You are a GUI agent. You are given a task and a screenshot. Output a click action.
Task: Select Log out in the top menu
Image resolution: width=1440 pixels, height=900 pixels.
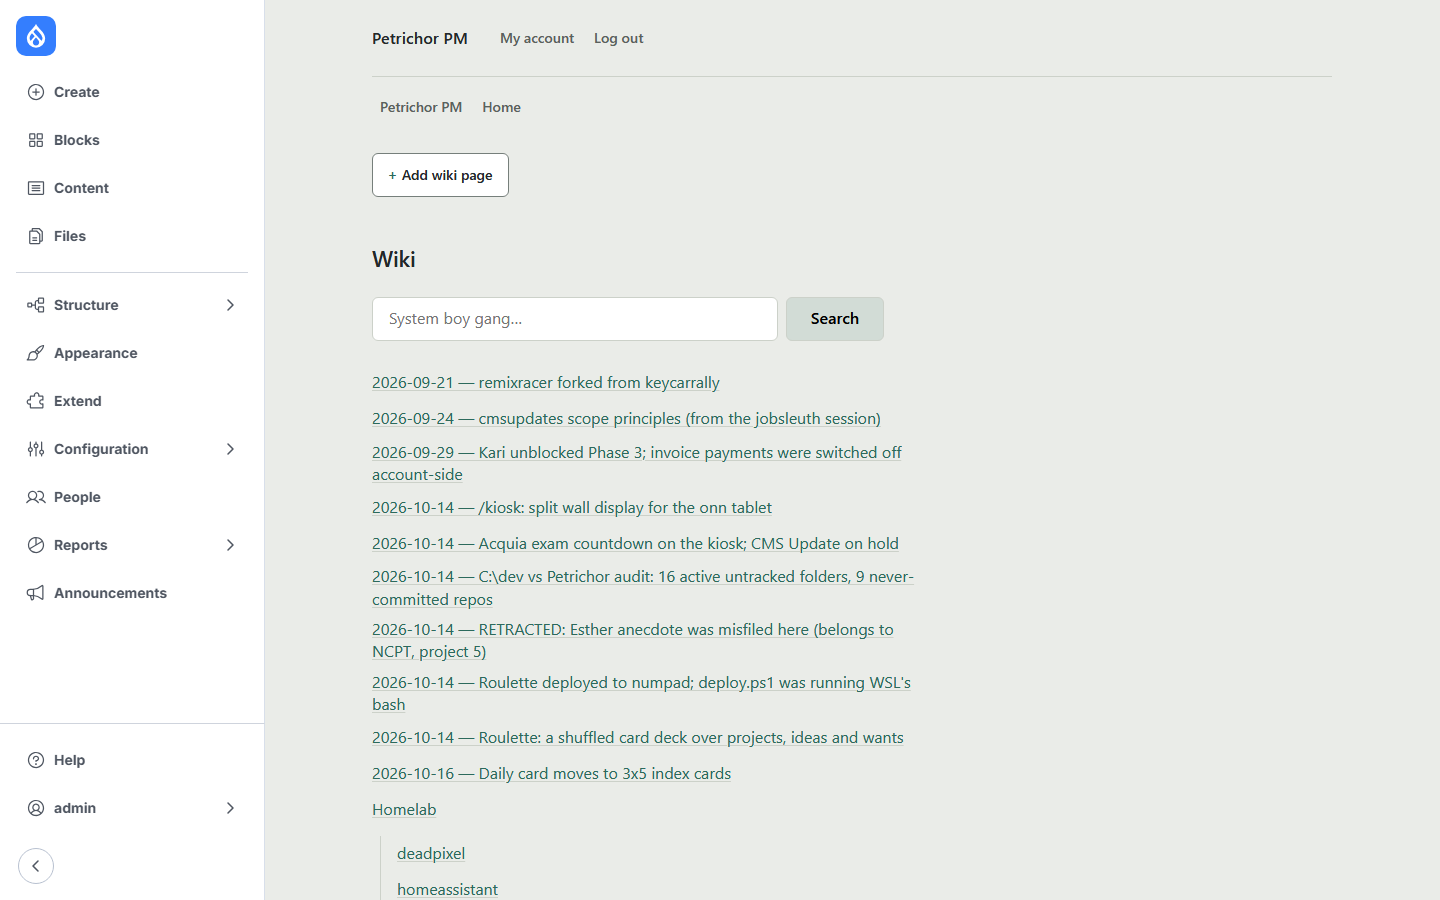coord(618,38)
